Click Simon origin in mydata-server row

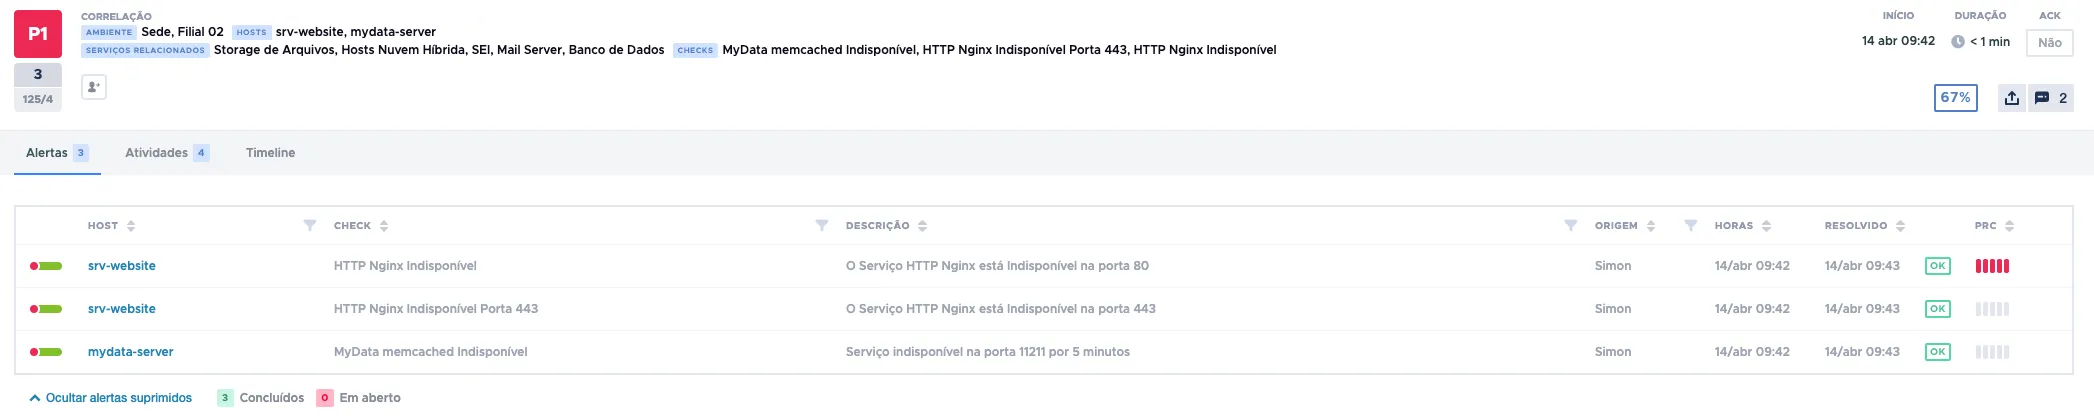pos(1613,352)
